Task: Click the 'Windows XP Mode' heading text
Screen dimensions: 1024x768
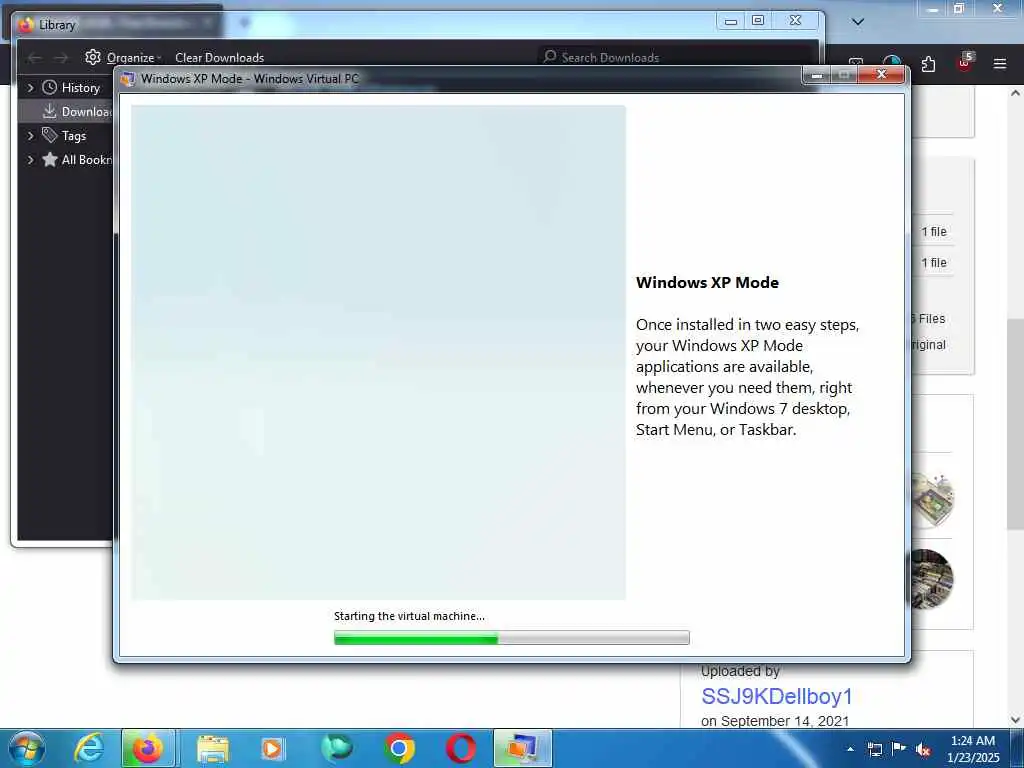Action: 707,283
